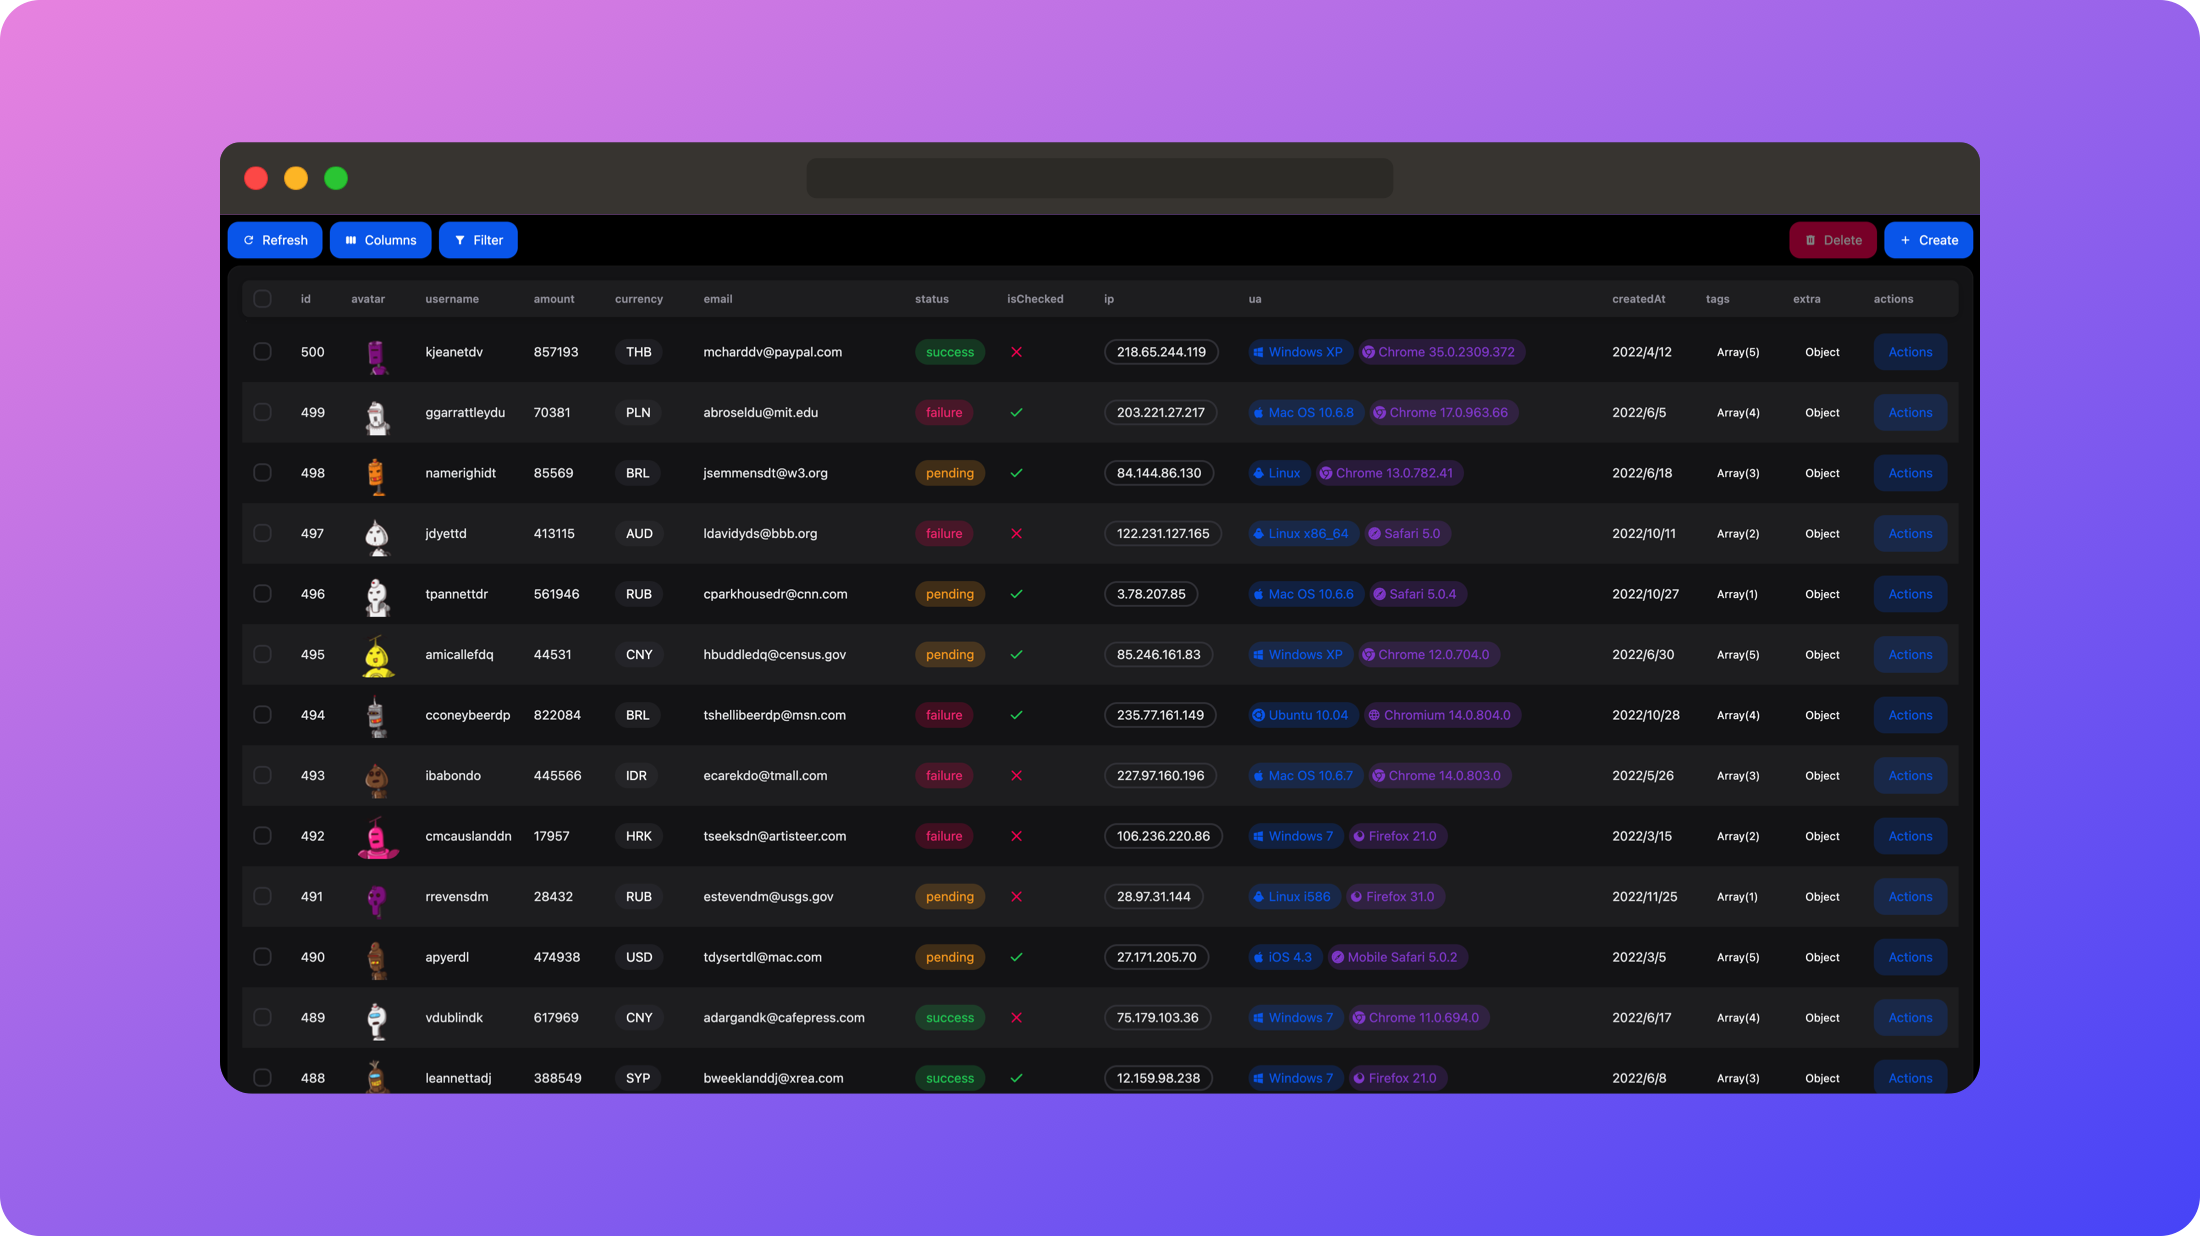Click the green checkmark in row 499
Image resolution: width=2200 pixels, height=1236 pixels.
coord(1016,412)
